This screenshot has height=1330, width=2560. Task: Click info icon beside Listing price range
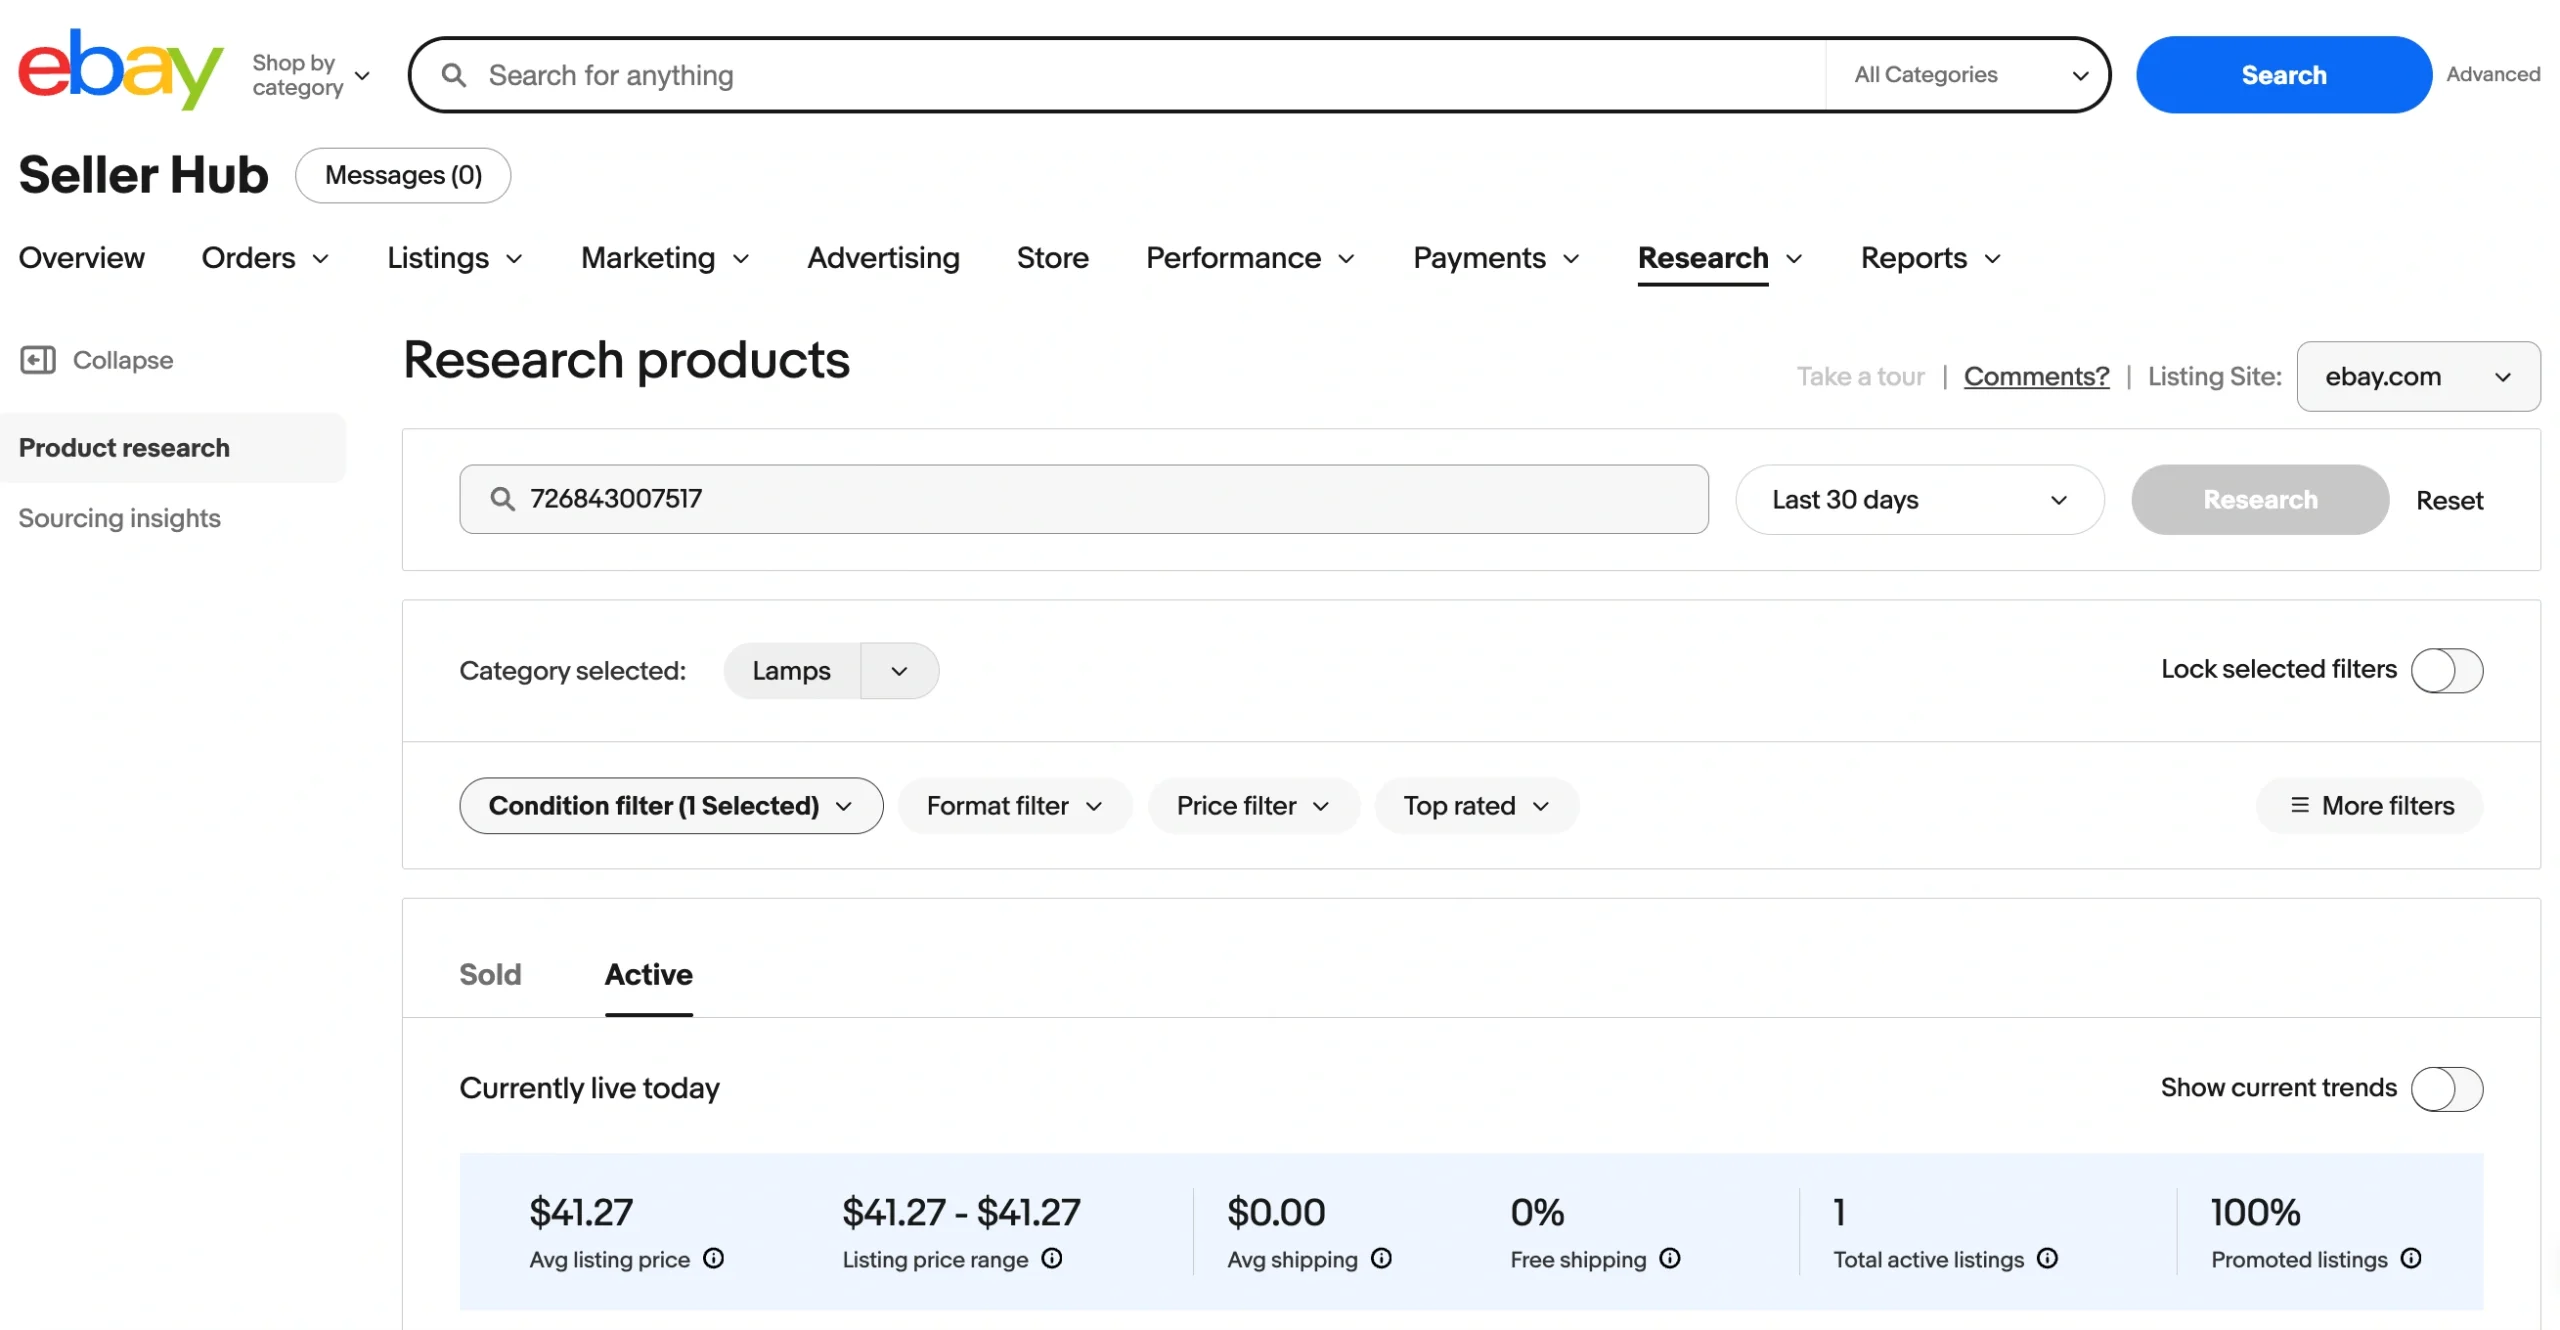click(x=1052, y=1259)
